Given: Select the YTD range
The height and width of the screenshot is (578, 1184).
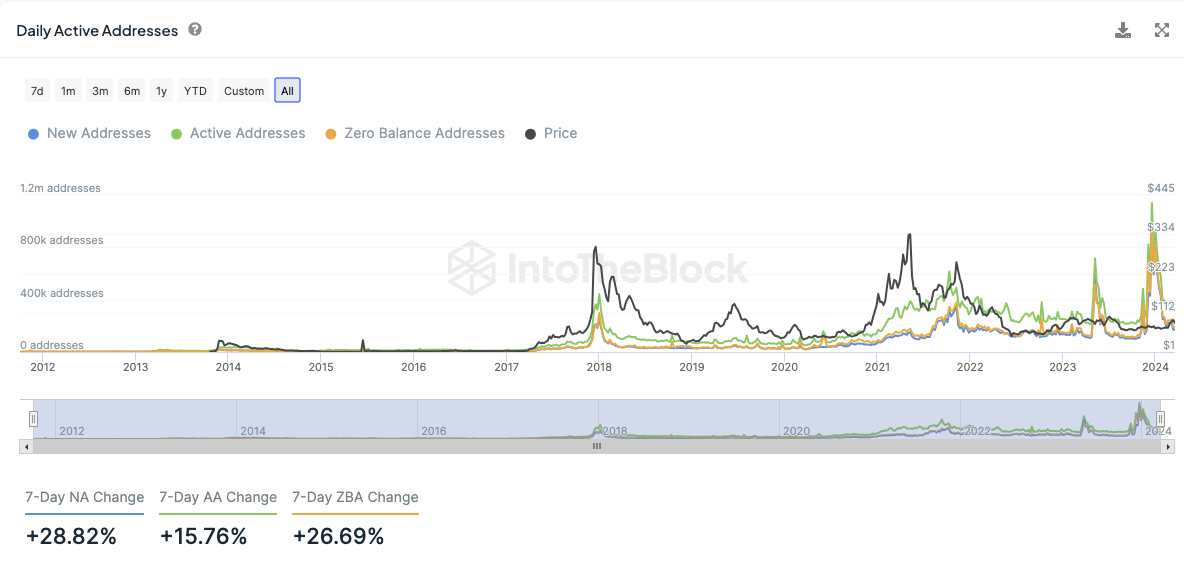Looking at the screenshot, I should tap(195, 91).
